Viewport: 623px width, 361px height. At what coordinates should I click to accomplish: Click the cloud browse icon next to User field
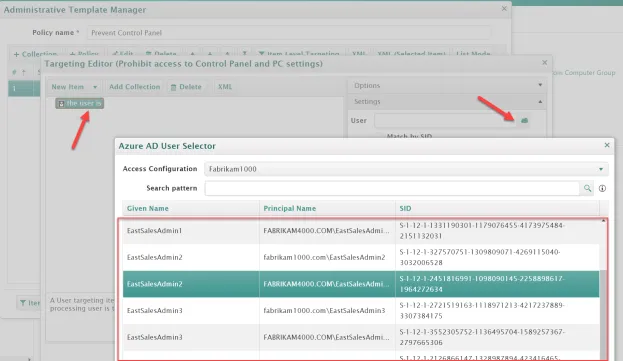pos(524,120)
